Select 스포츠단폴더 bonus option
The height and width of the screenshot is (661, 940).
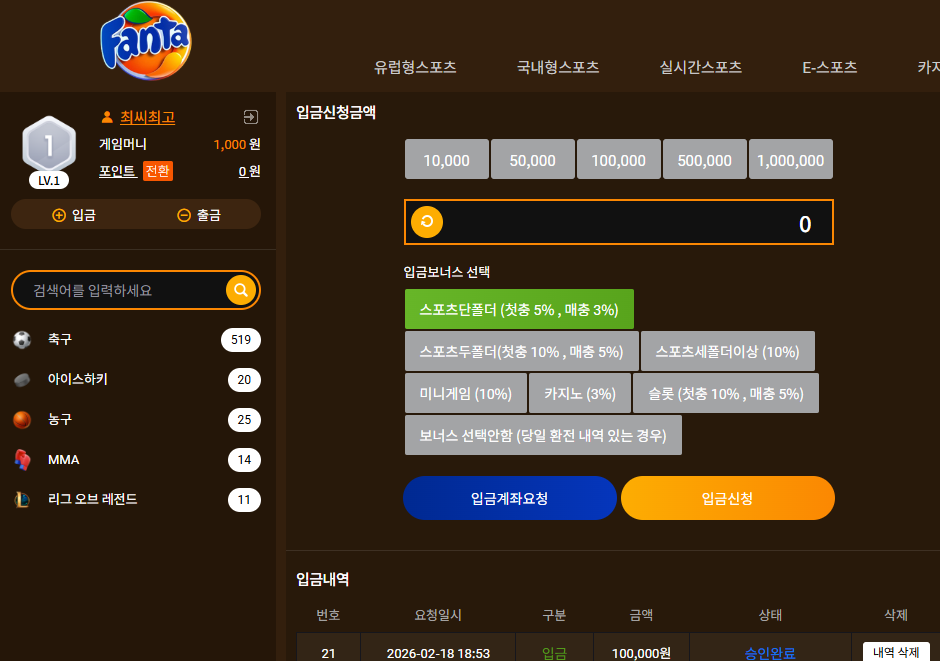[519, 309]
